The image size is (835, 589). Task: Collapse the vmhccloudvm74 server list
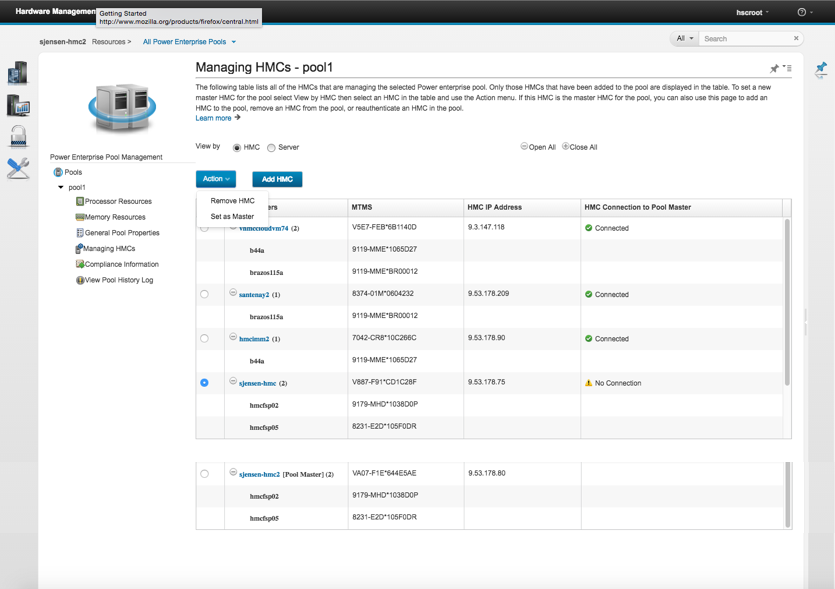point(232,227)
